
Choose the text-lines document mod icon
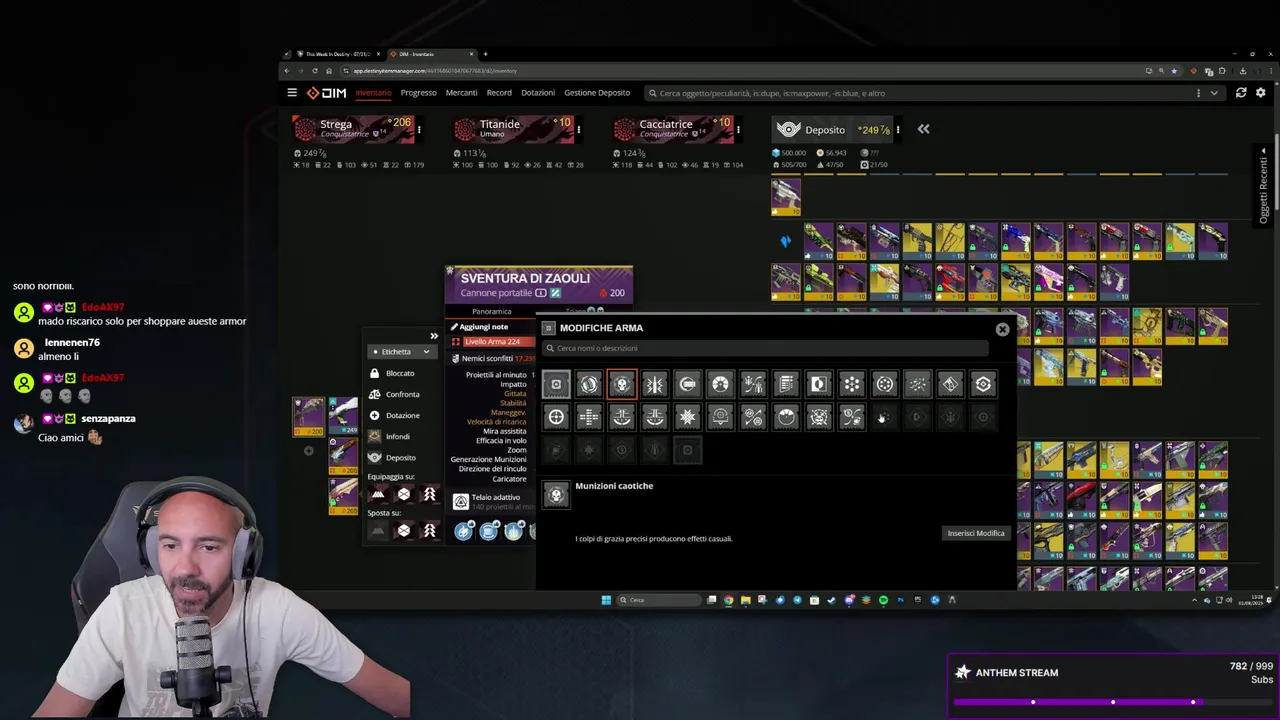pyautogui.click(x=786, y=384)
